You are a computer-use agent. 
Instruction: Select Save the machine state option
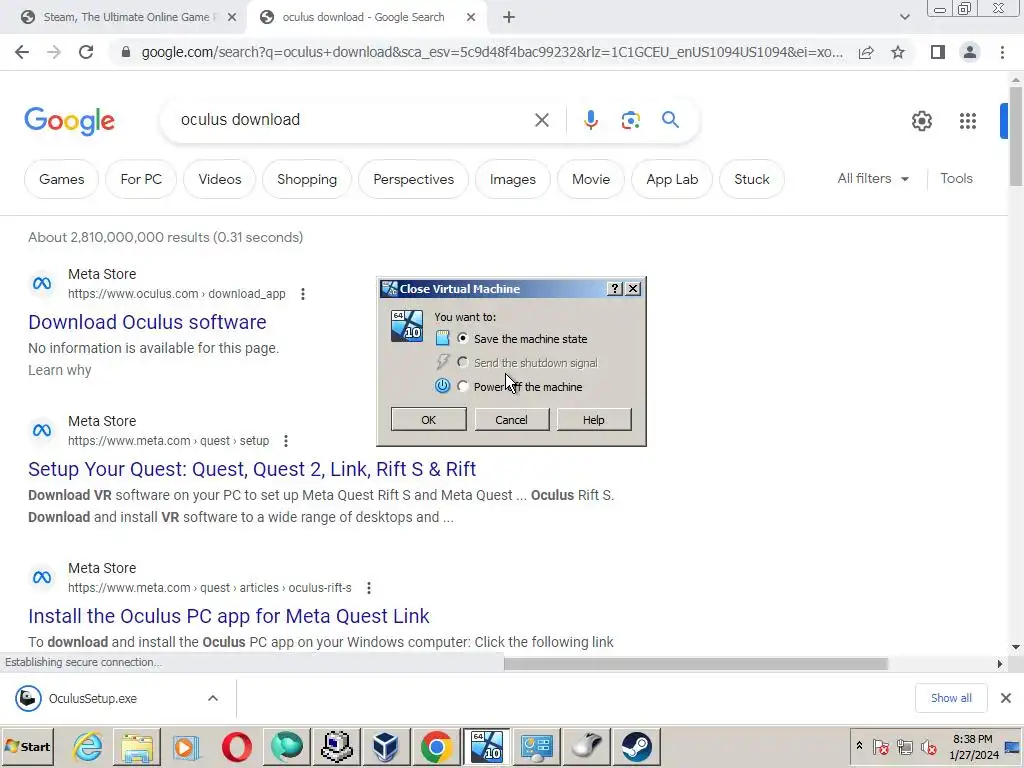click(x=463, y=338)
